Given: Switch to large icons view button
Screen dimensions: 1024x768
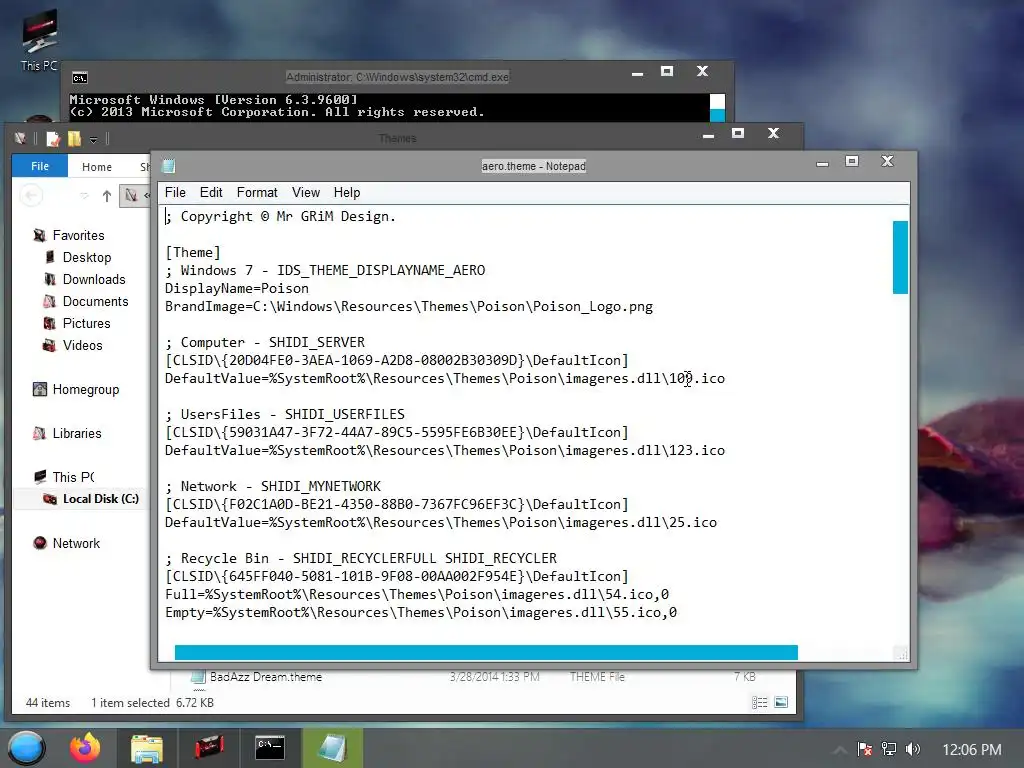Looking at the screenshot, I should click(x=781, y=703).
